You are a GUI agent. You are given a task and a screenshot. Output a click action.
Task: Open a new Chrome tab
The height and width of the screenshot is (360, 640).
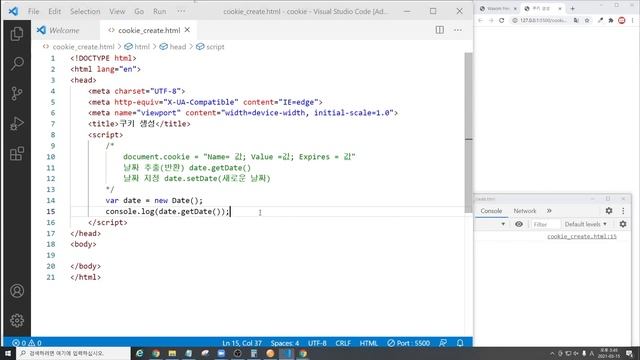click(x=572, y=8)
